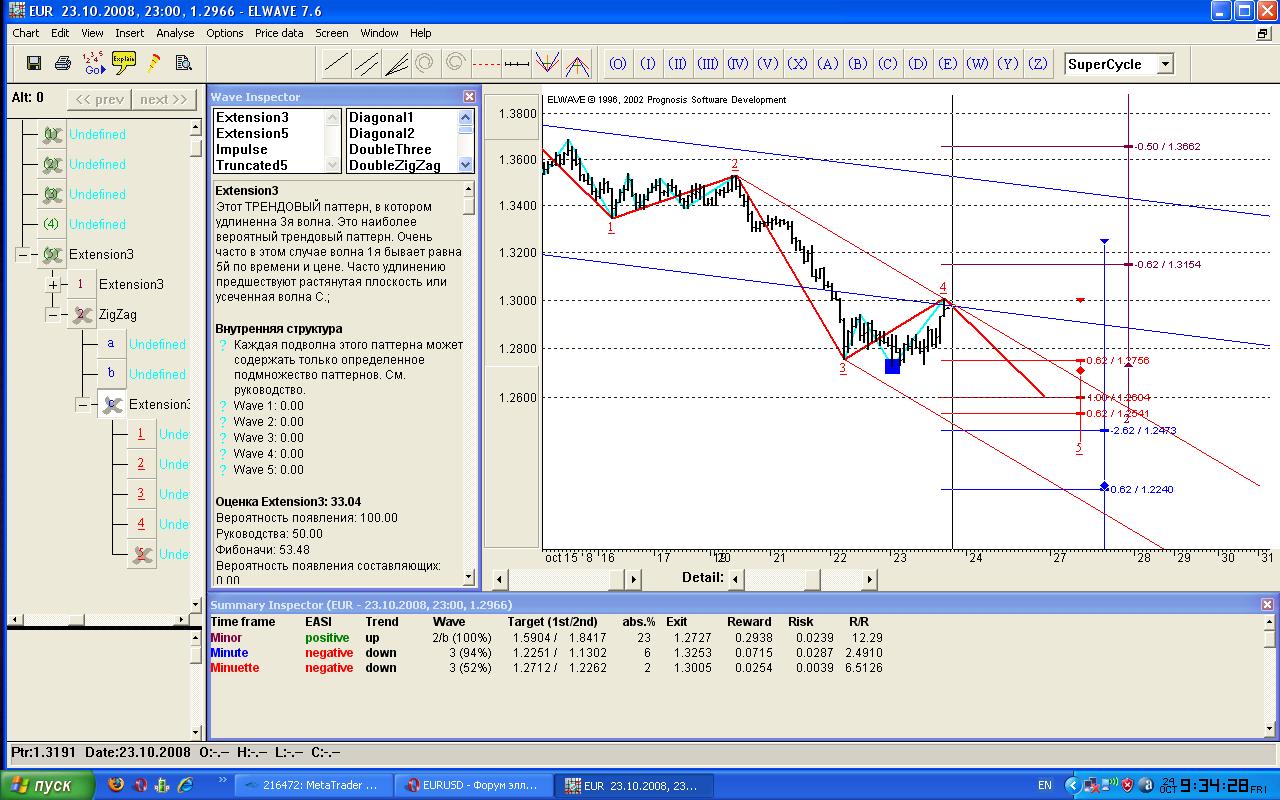This screenshot has width=1280, height=800.
Task: Collapse the wave 2 ZigZag node
Action: coord(52,315)
